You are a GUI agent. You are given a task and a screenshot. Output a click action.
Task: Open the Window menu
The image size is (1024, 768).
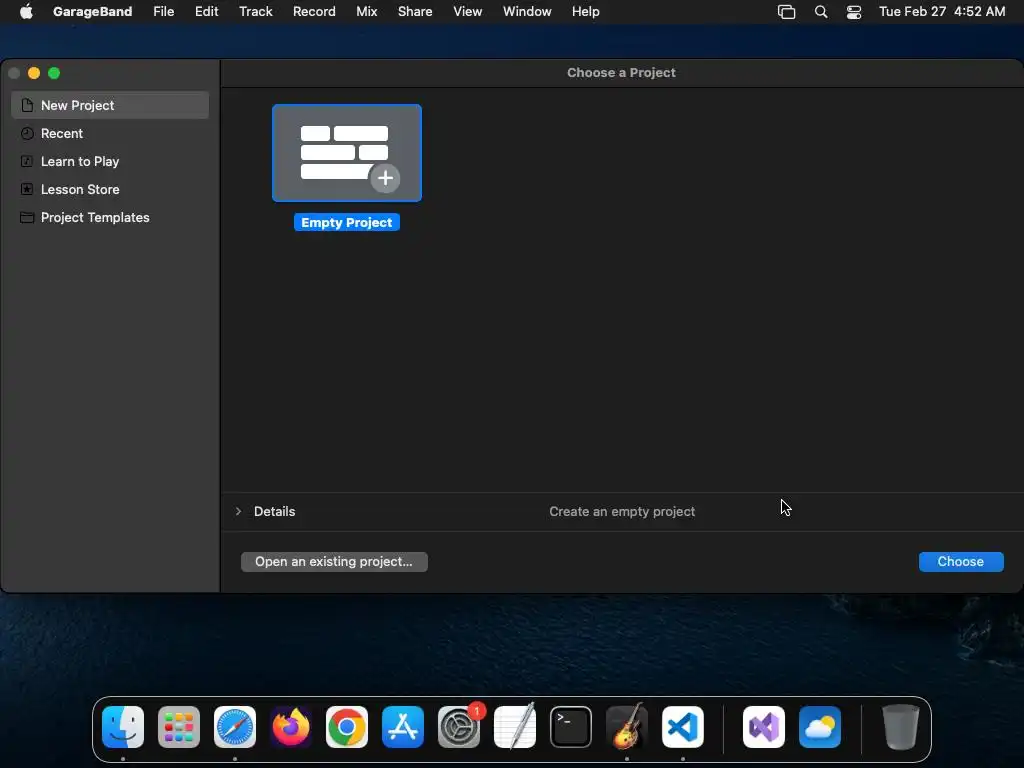[527, 12]
